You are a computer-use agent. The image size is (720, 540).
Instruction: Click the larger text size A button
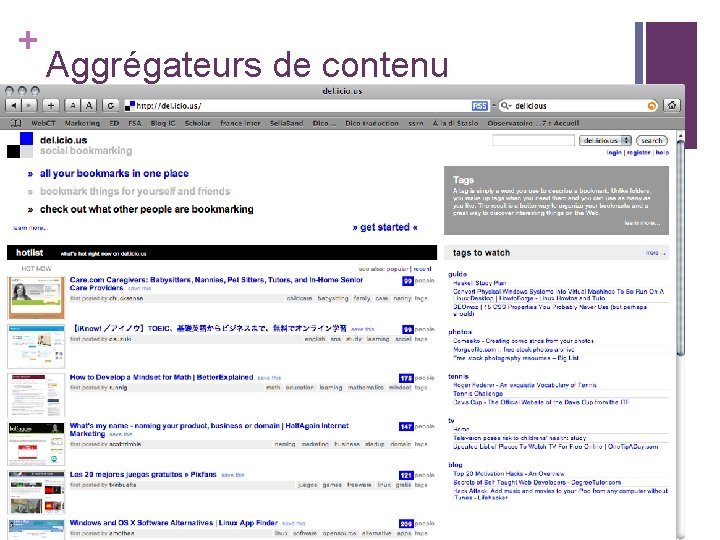89,106
